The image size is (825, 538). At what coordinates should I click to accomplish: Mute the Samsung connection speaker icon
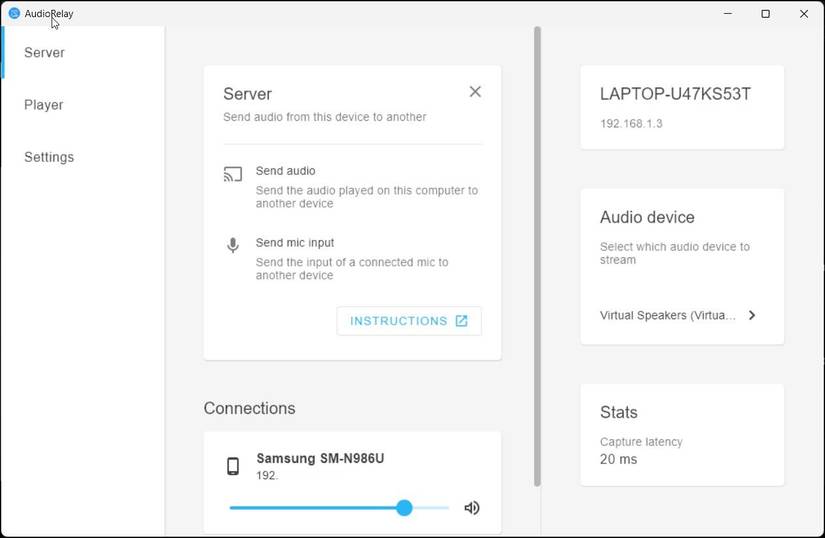472,508
